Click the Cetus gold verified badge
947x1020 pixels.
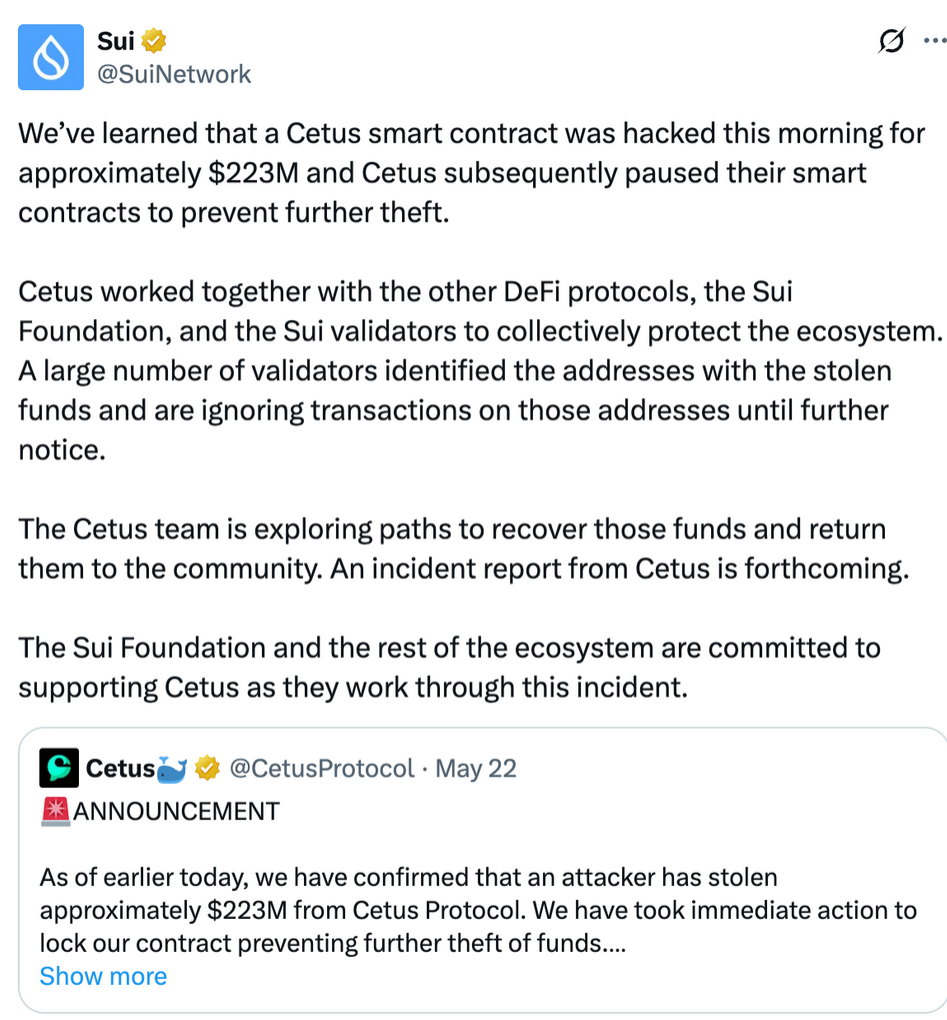point(207,768)
